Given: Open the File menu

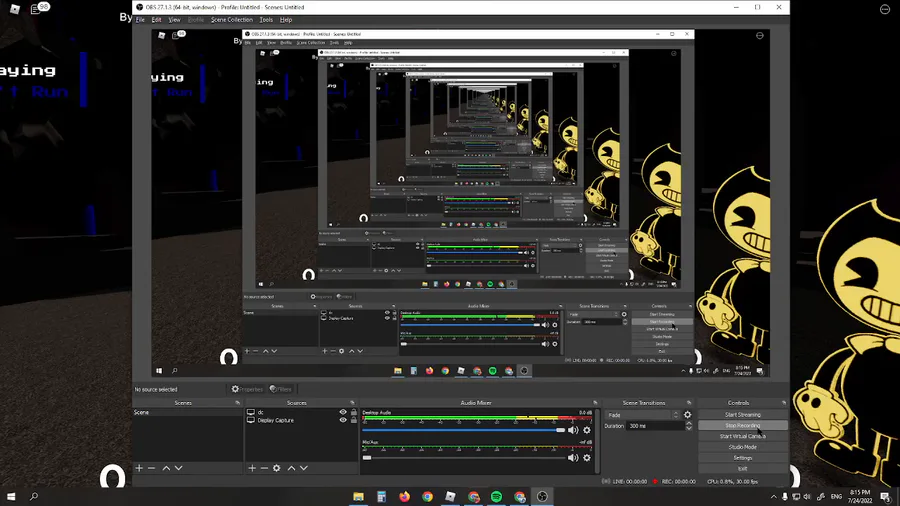Looking at the screenshot, I should click(x=140, y=20).
